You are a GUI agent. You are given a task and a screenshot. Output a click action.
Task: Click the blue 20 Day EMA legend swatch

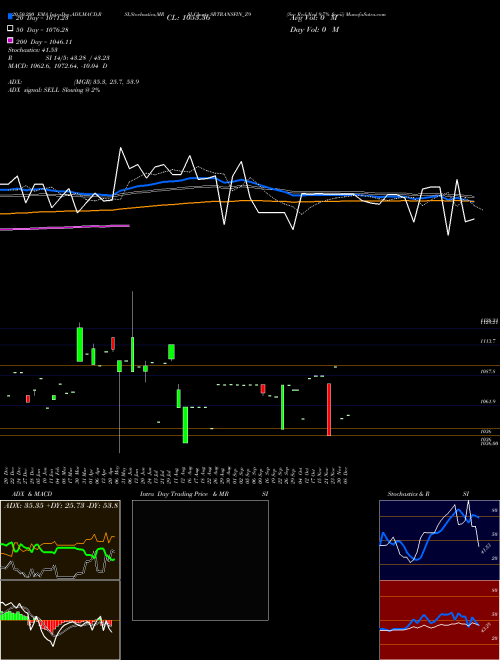click(10, 17)
